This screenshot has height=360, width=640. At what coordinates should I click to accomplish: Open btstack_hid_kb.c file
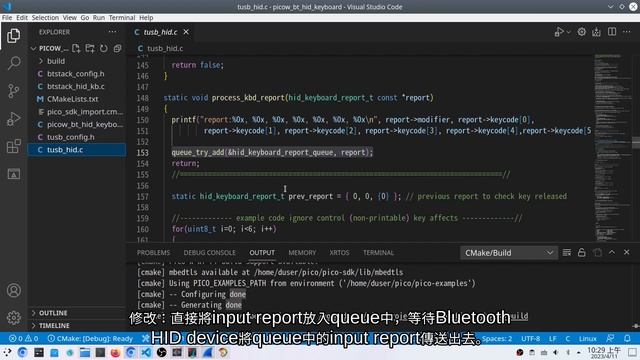coord(76,86)
